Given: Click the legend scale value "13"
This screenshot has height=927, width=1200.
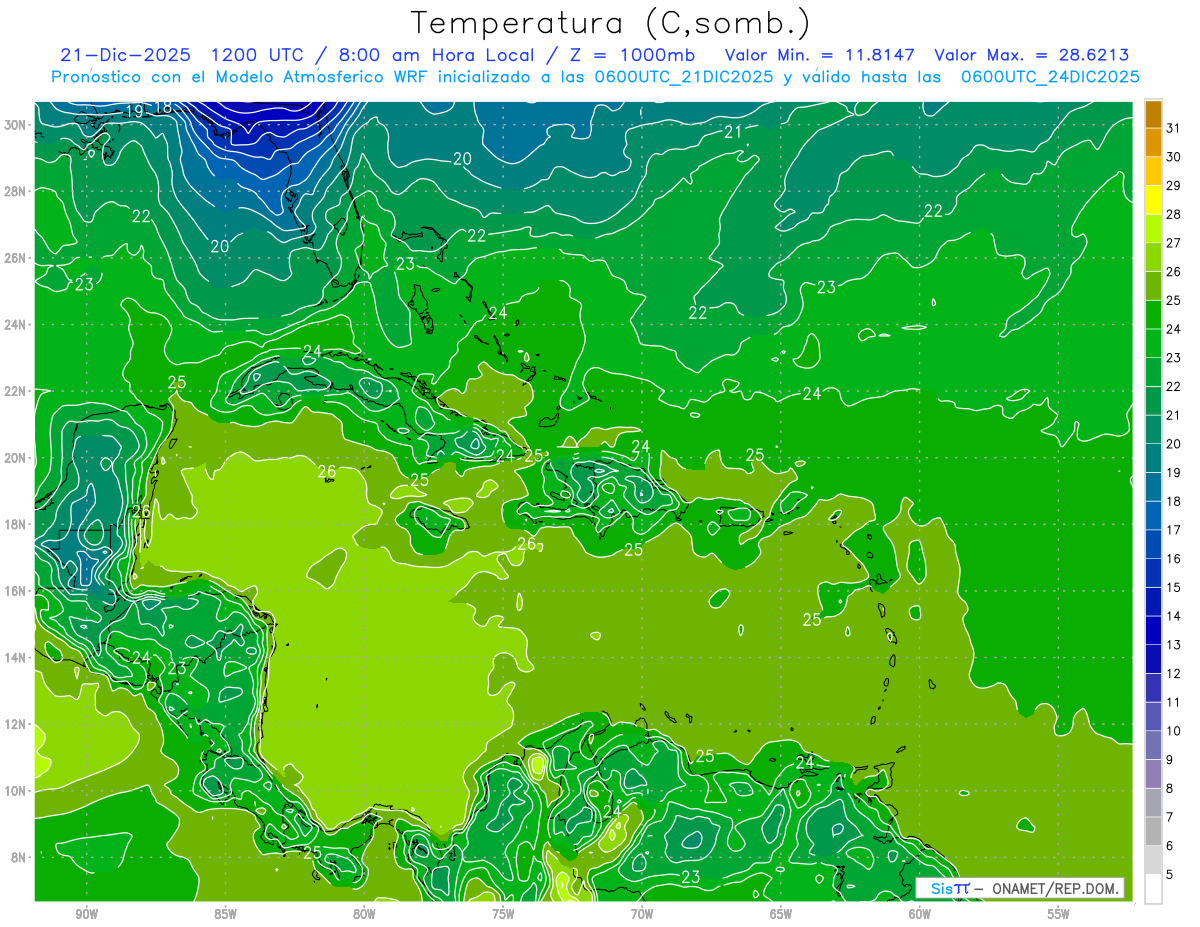Looking at the screenshot, I should (x=1173, y=645).
